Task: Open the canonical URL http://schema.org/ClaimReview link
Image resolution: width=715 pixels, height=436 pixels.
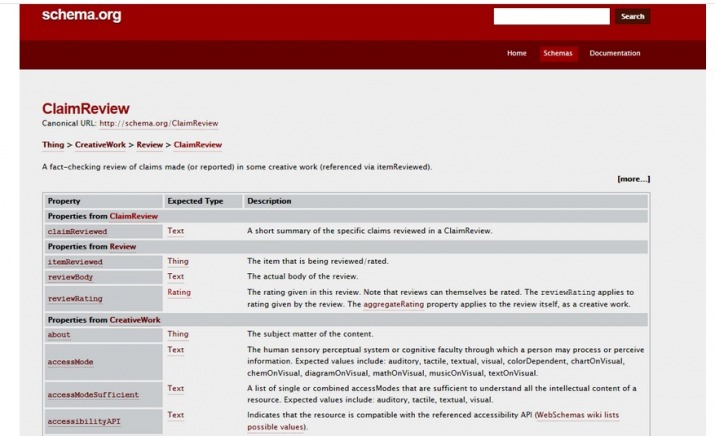Action: 159,123
